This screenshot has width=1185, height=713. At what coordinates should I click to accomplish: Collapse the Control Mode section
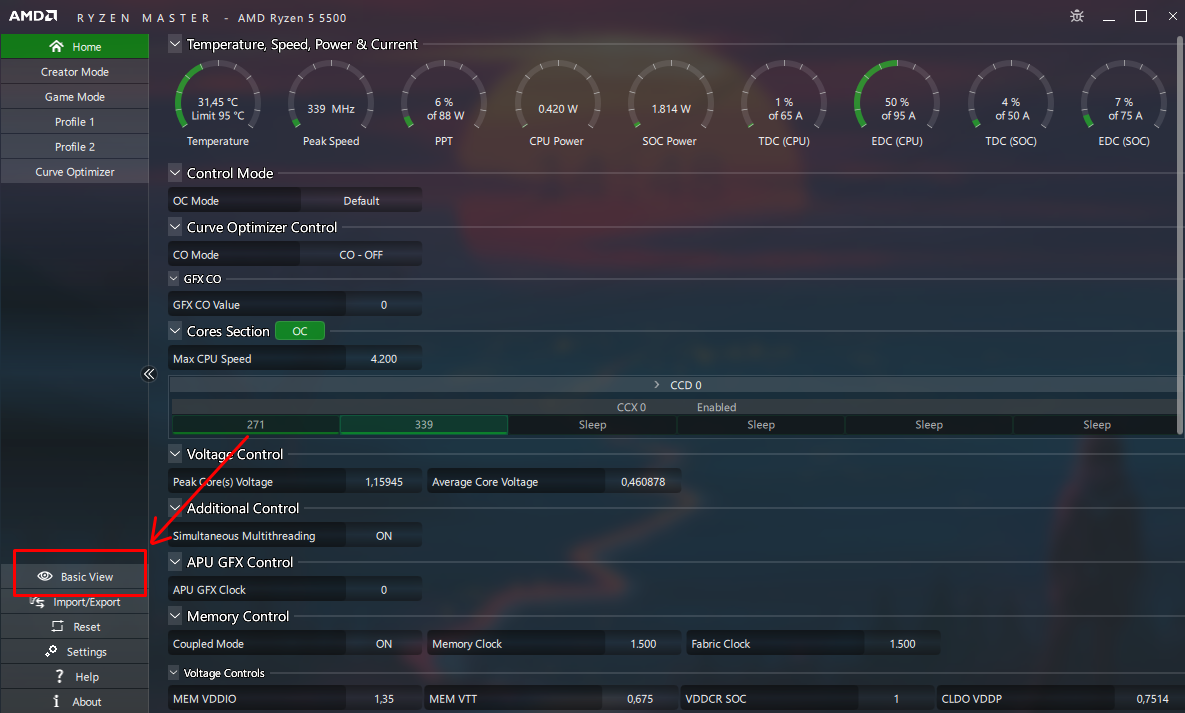[x=175, y=172]
